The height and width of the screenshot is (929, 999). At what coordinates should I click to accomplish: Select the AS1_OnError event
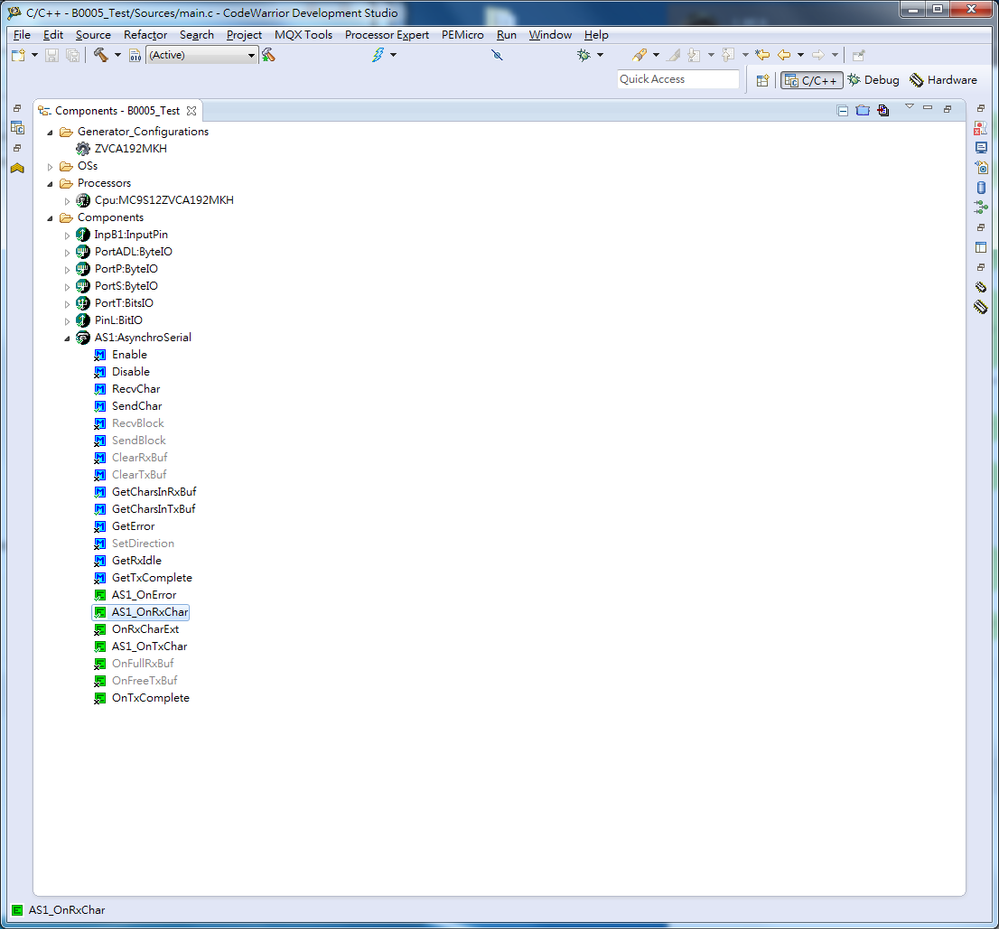144,595
